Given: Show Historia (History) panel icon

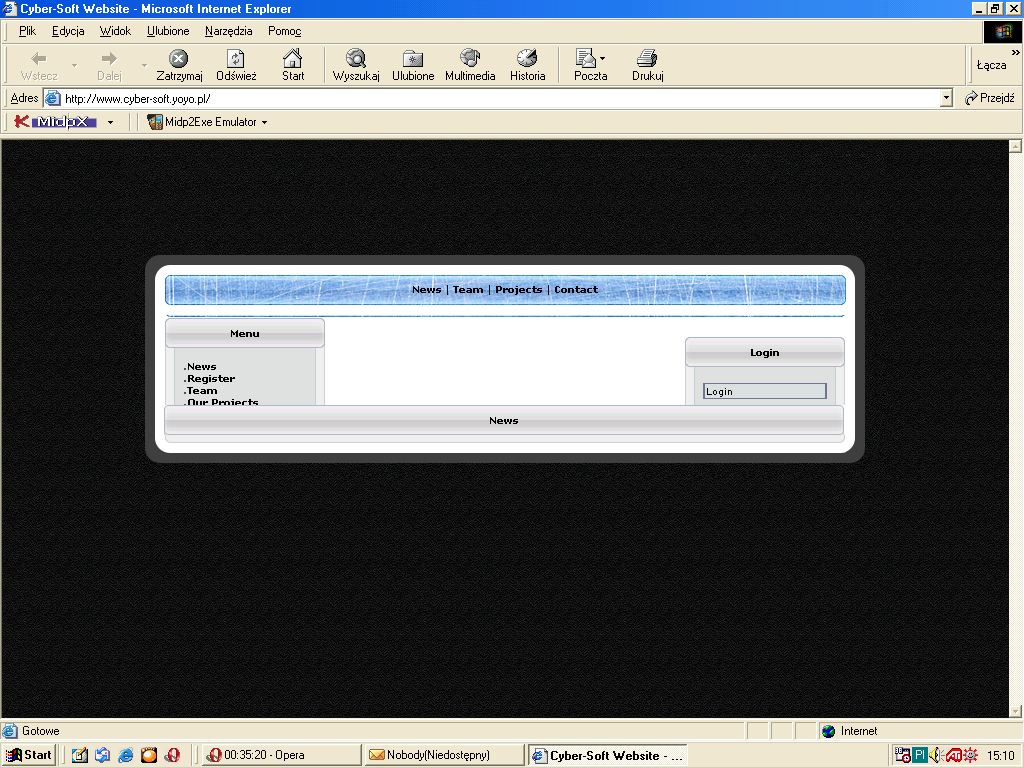Looking at the screenshot, I should point(527,59).
